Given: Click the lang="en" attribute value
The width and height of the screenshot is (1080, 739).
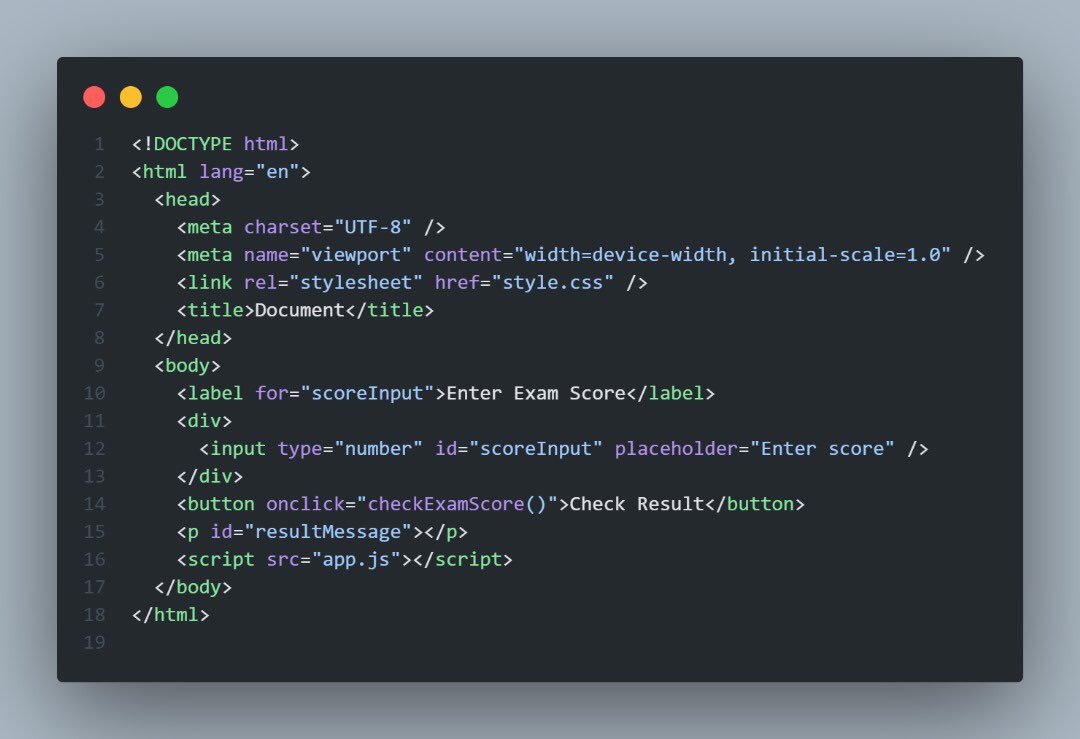Looking at the screenshot, I should click(x=278, y=171).
